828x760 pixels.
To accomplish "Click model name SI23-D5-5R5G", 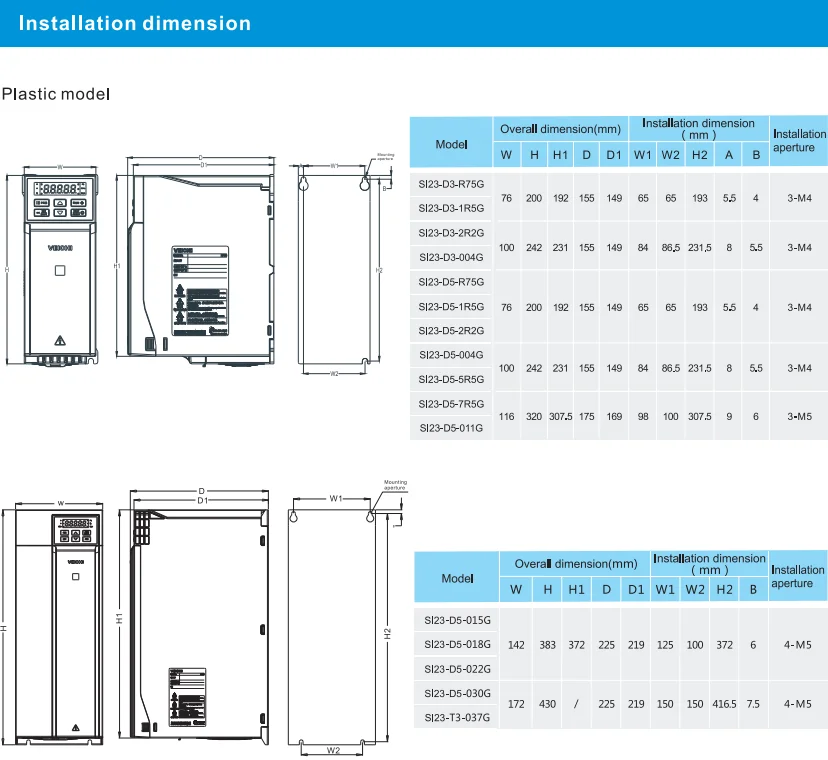I will pyautogui.click(x=451, y=379).
